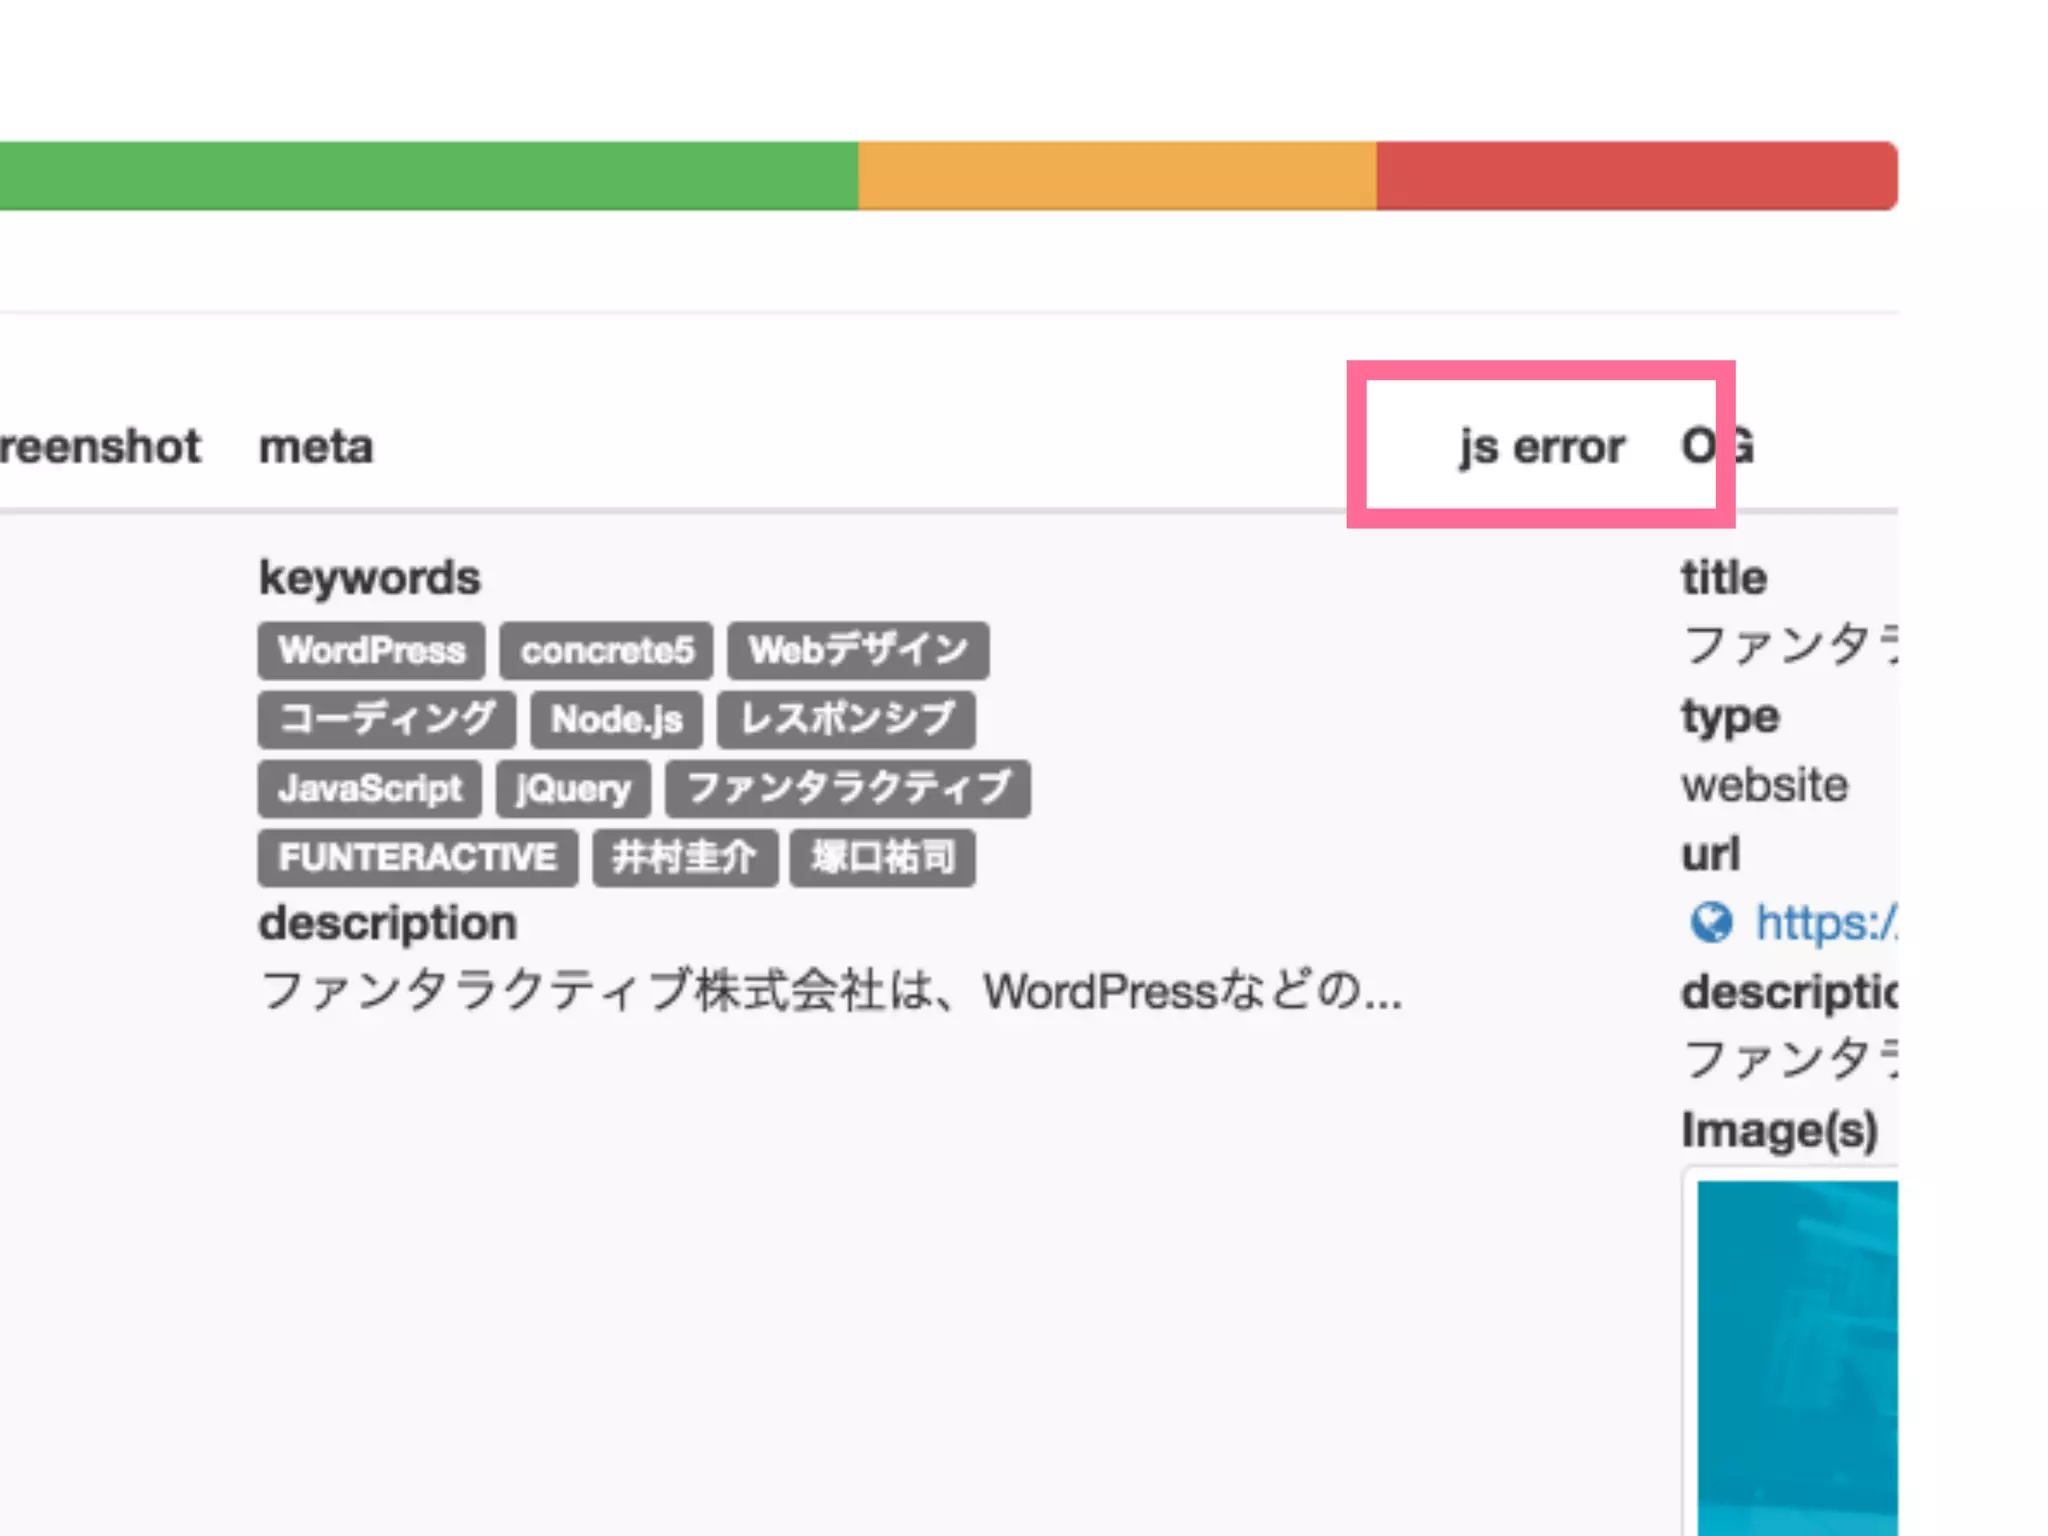
Task: Click the red progress bar segment
Action: coord(1636,176)
